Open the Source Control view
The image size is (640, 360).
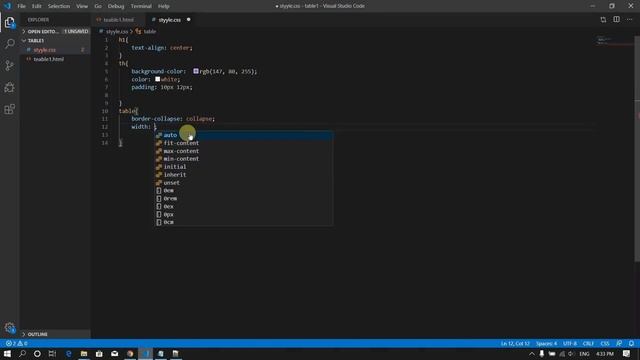pos(9,65)
